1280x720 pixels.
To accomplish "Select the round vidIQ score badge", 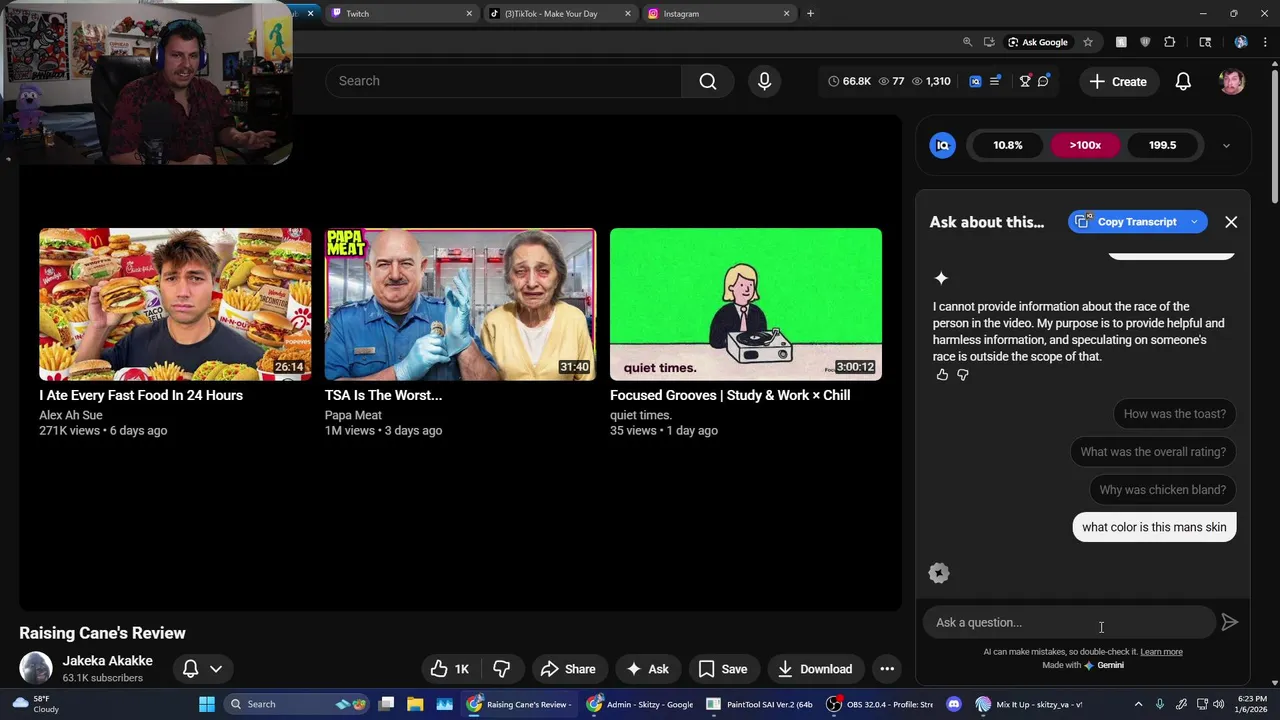I will pyautogui.click(x=942, y=145).
